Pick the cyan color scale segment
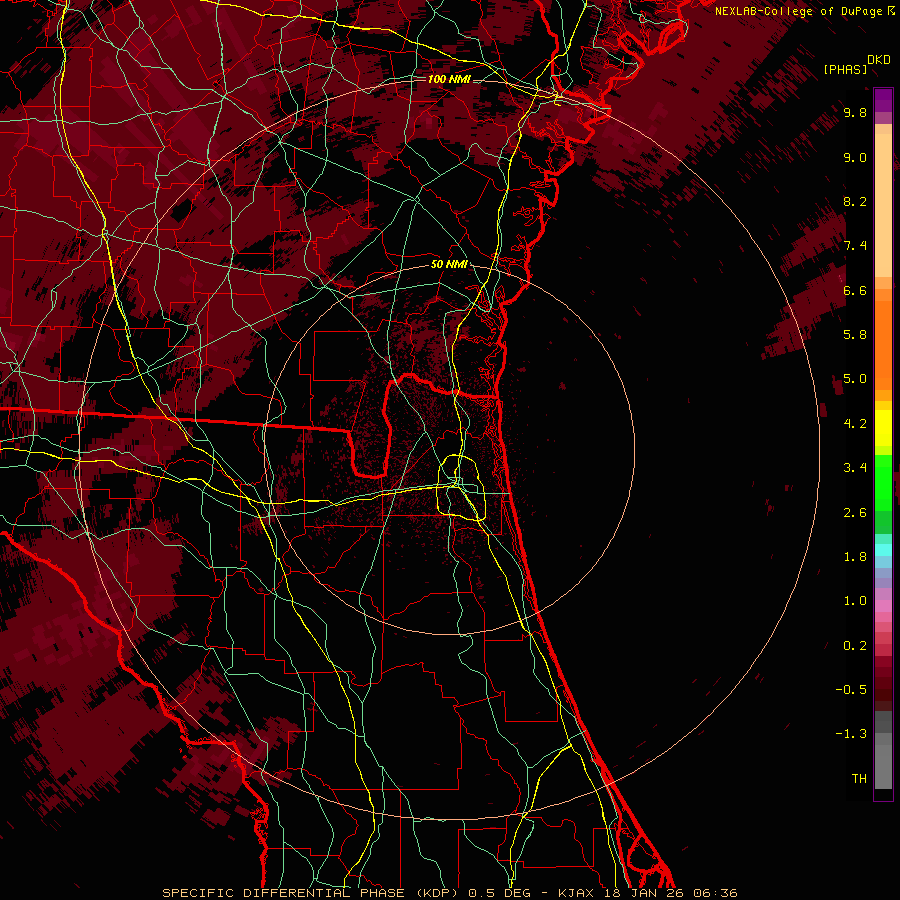Viewport: 900px width, 900px height. point(883,549)
